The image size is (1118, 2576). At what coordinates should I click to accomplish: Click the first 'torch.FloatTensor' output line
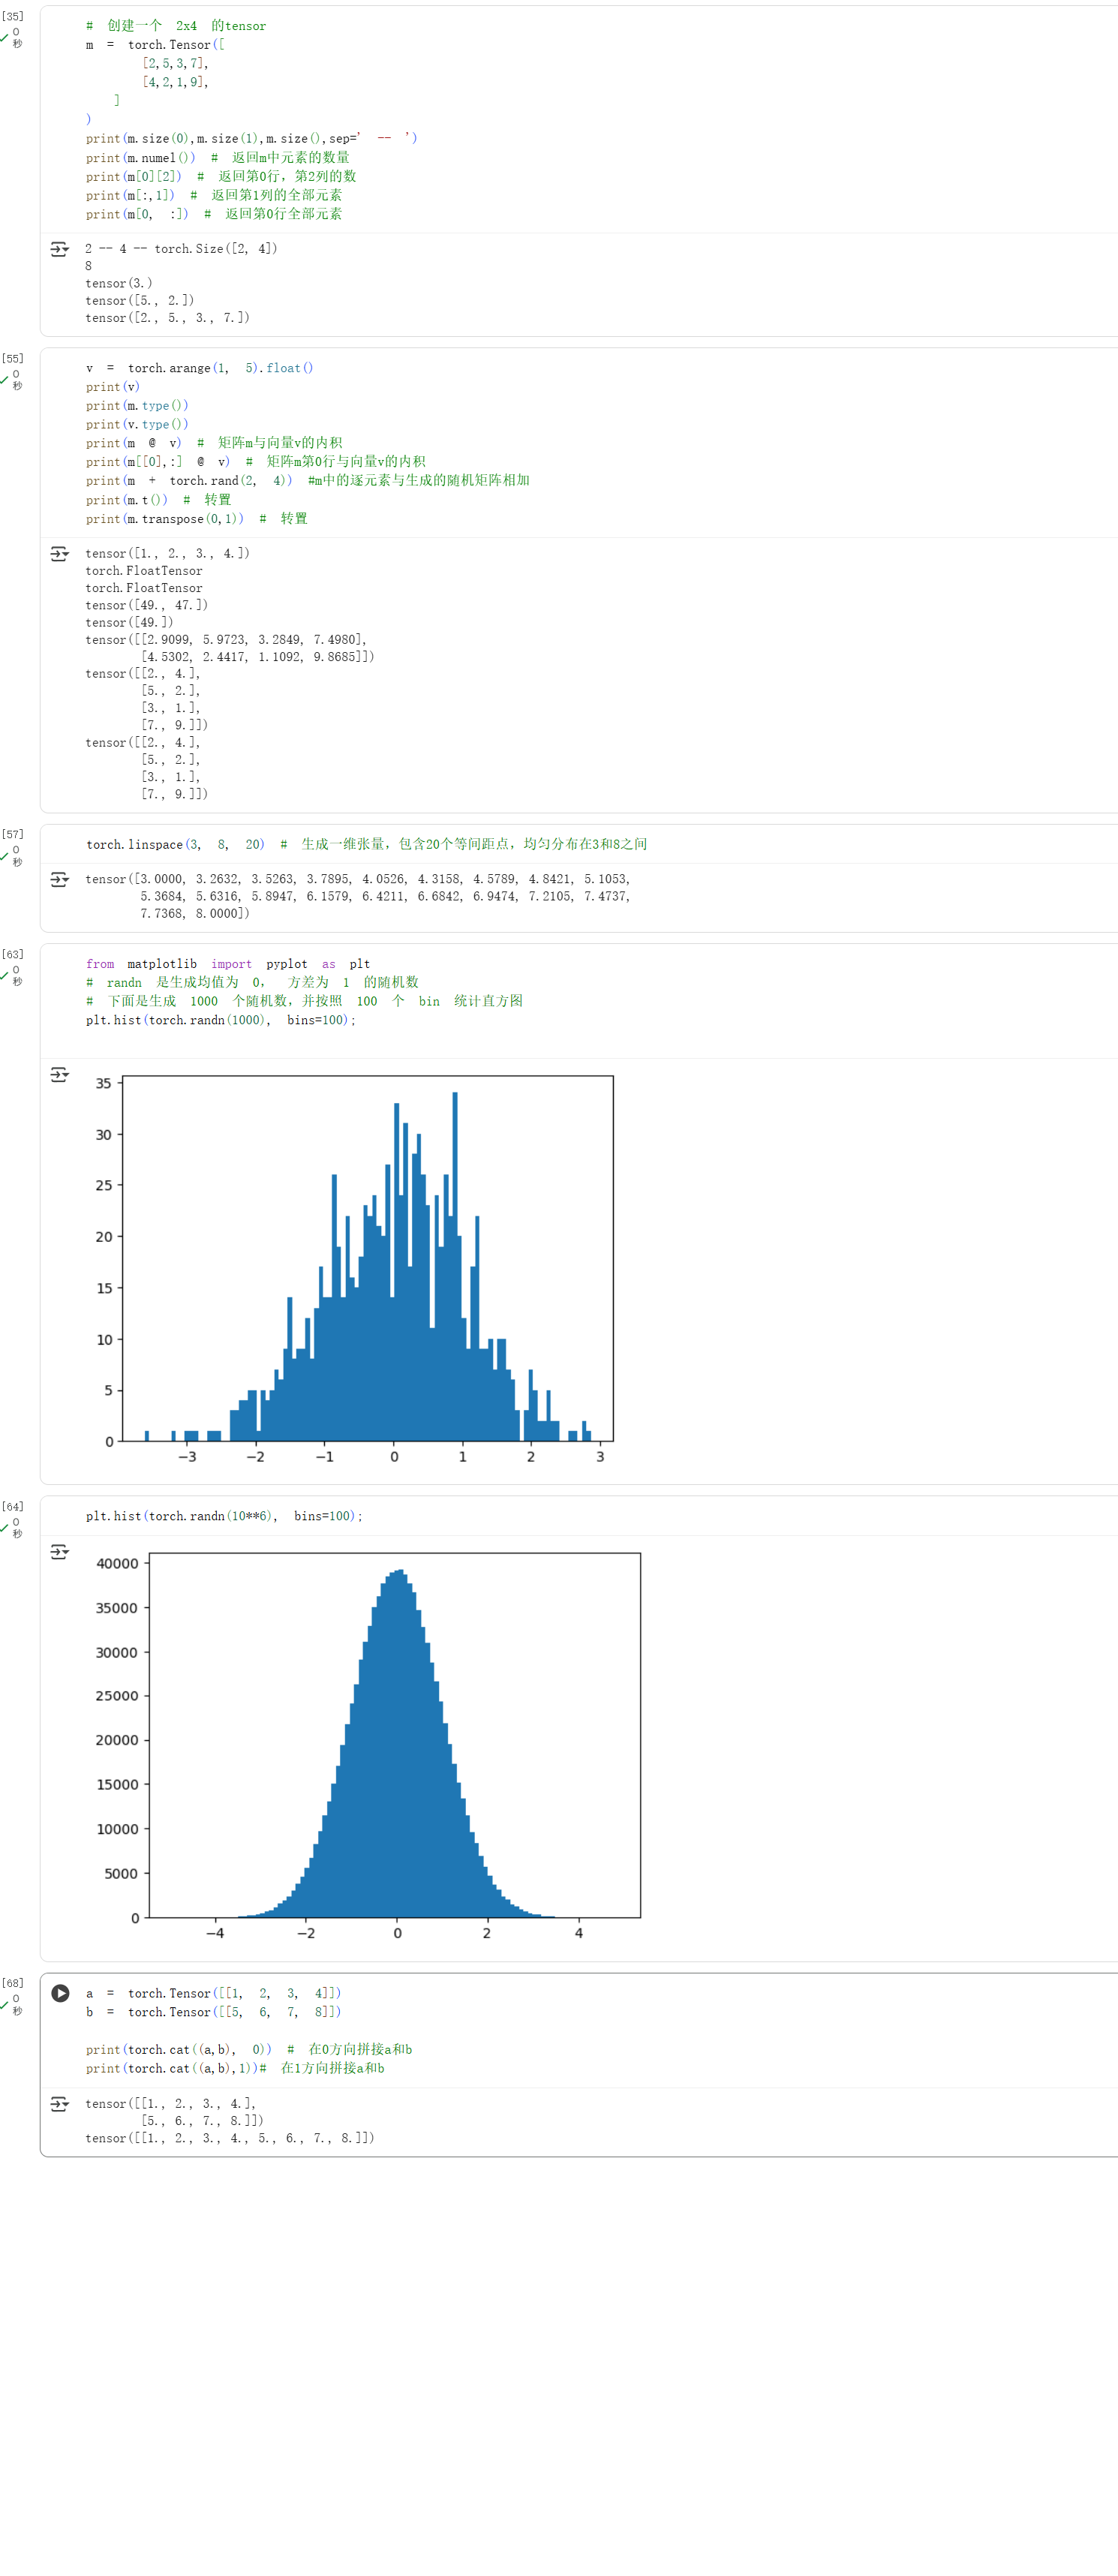click(x=143, y=571)
